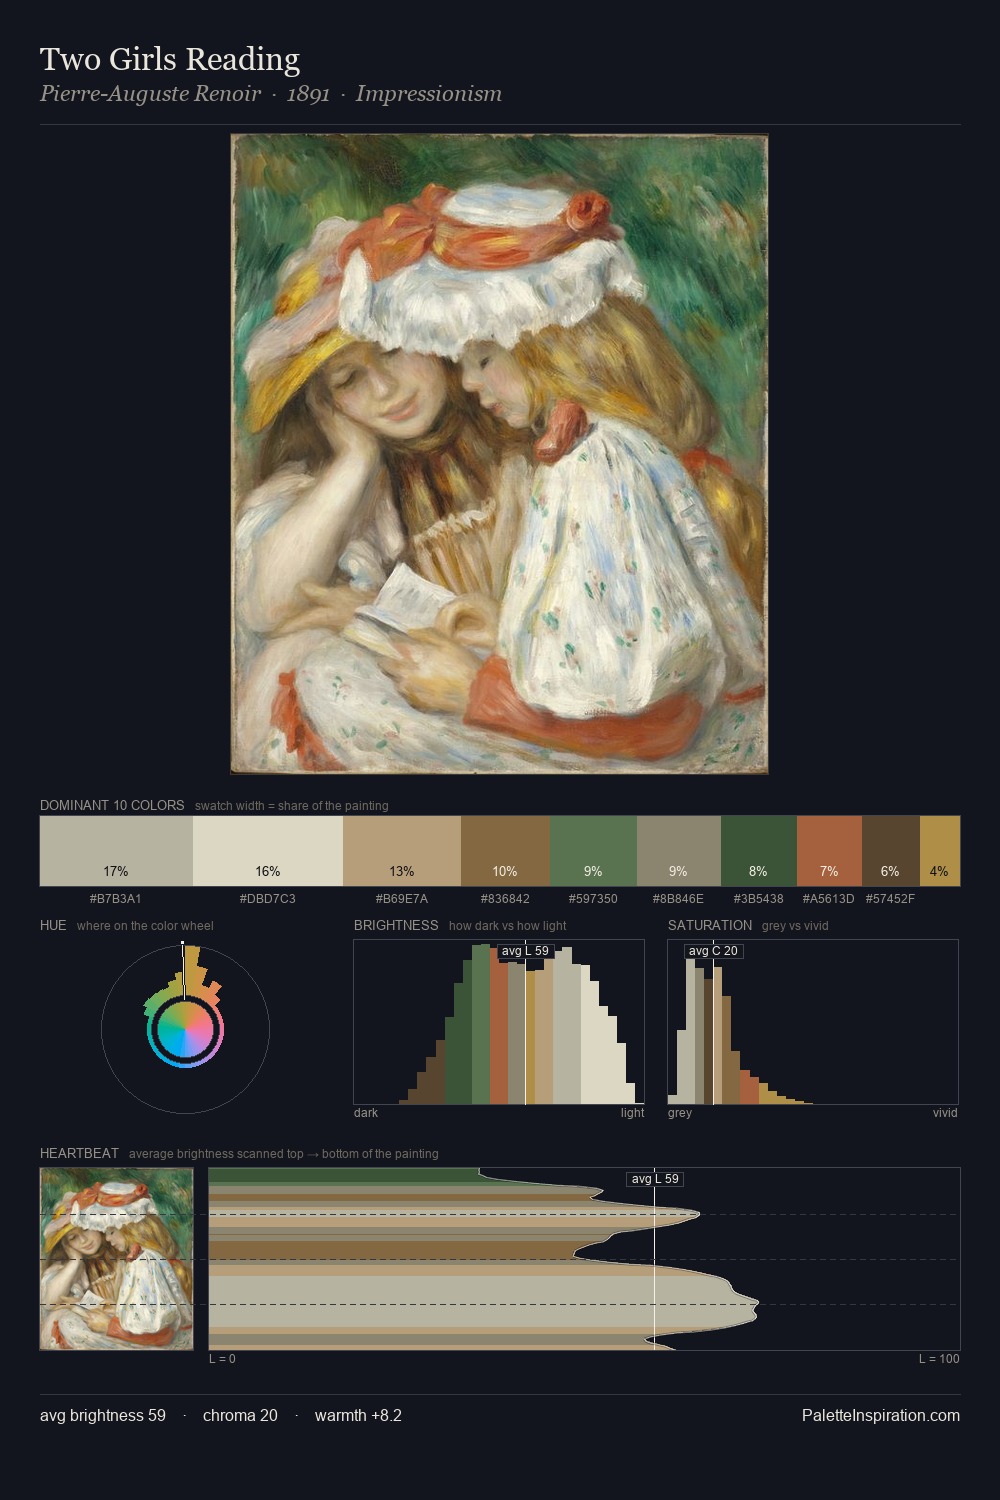Viewport: 1000px width, 1500px height.
Task: Click the hex label #8B846E
Action: click(679, 899)
